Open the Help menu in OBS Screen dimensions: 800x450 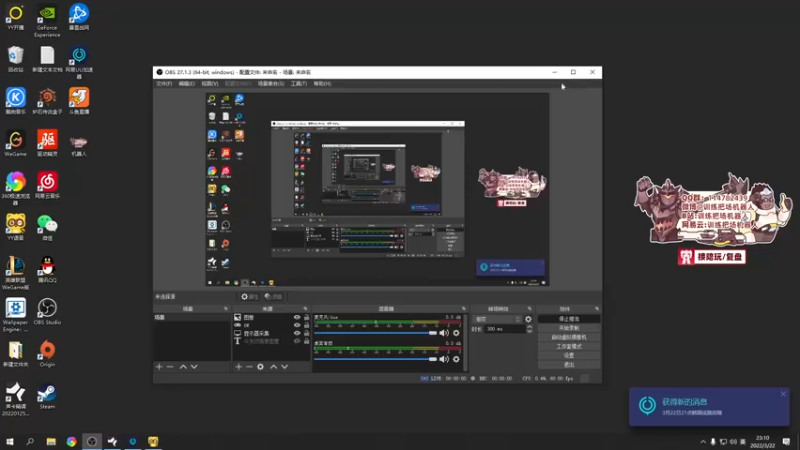(x=322, y=84)
